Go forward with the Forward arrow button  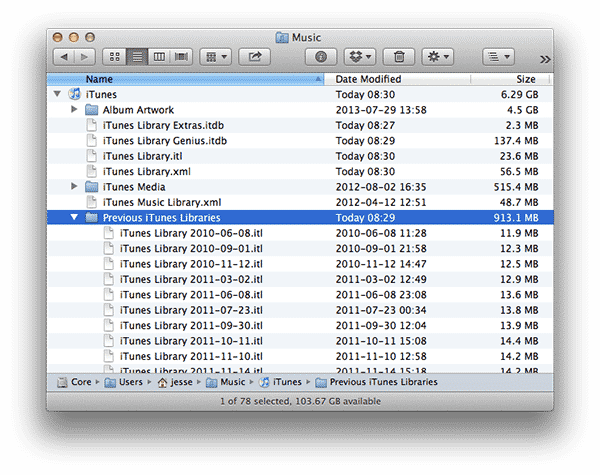(x=85, y=57)
